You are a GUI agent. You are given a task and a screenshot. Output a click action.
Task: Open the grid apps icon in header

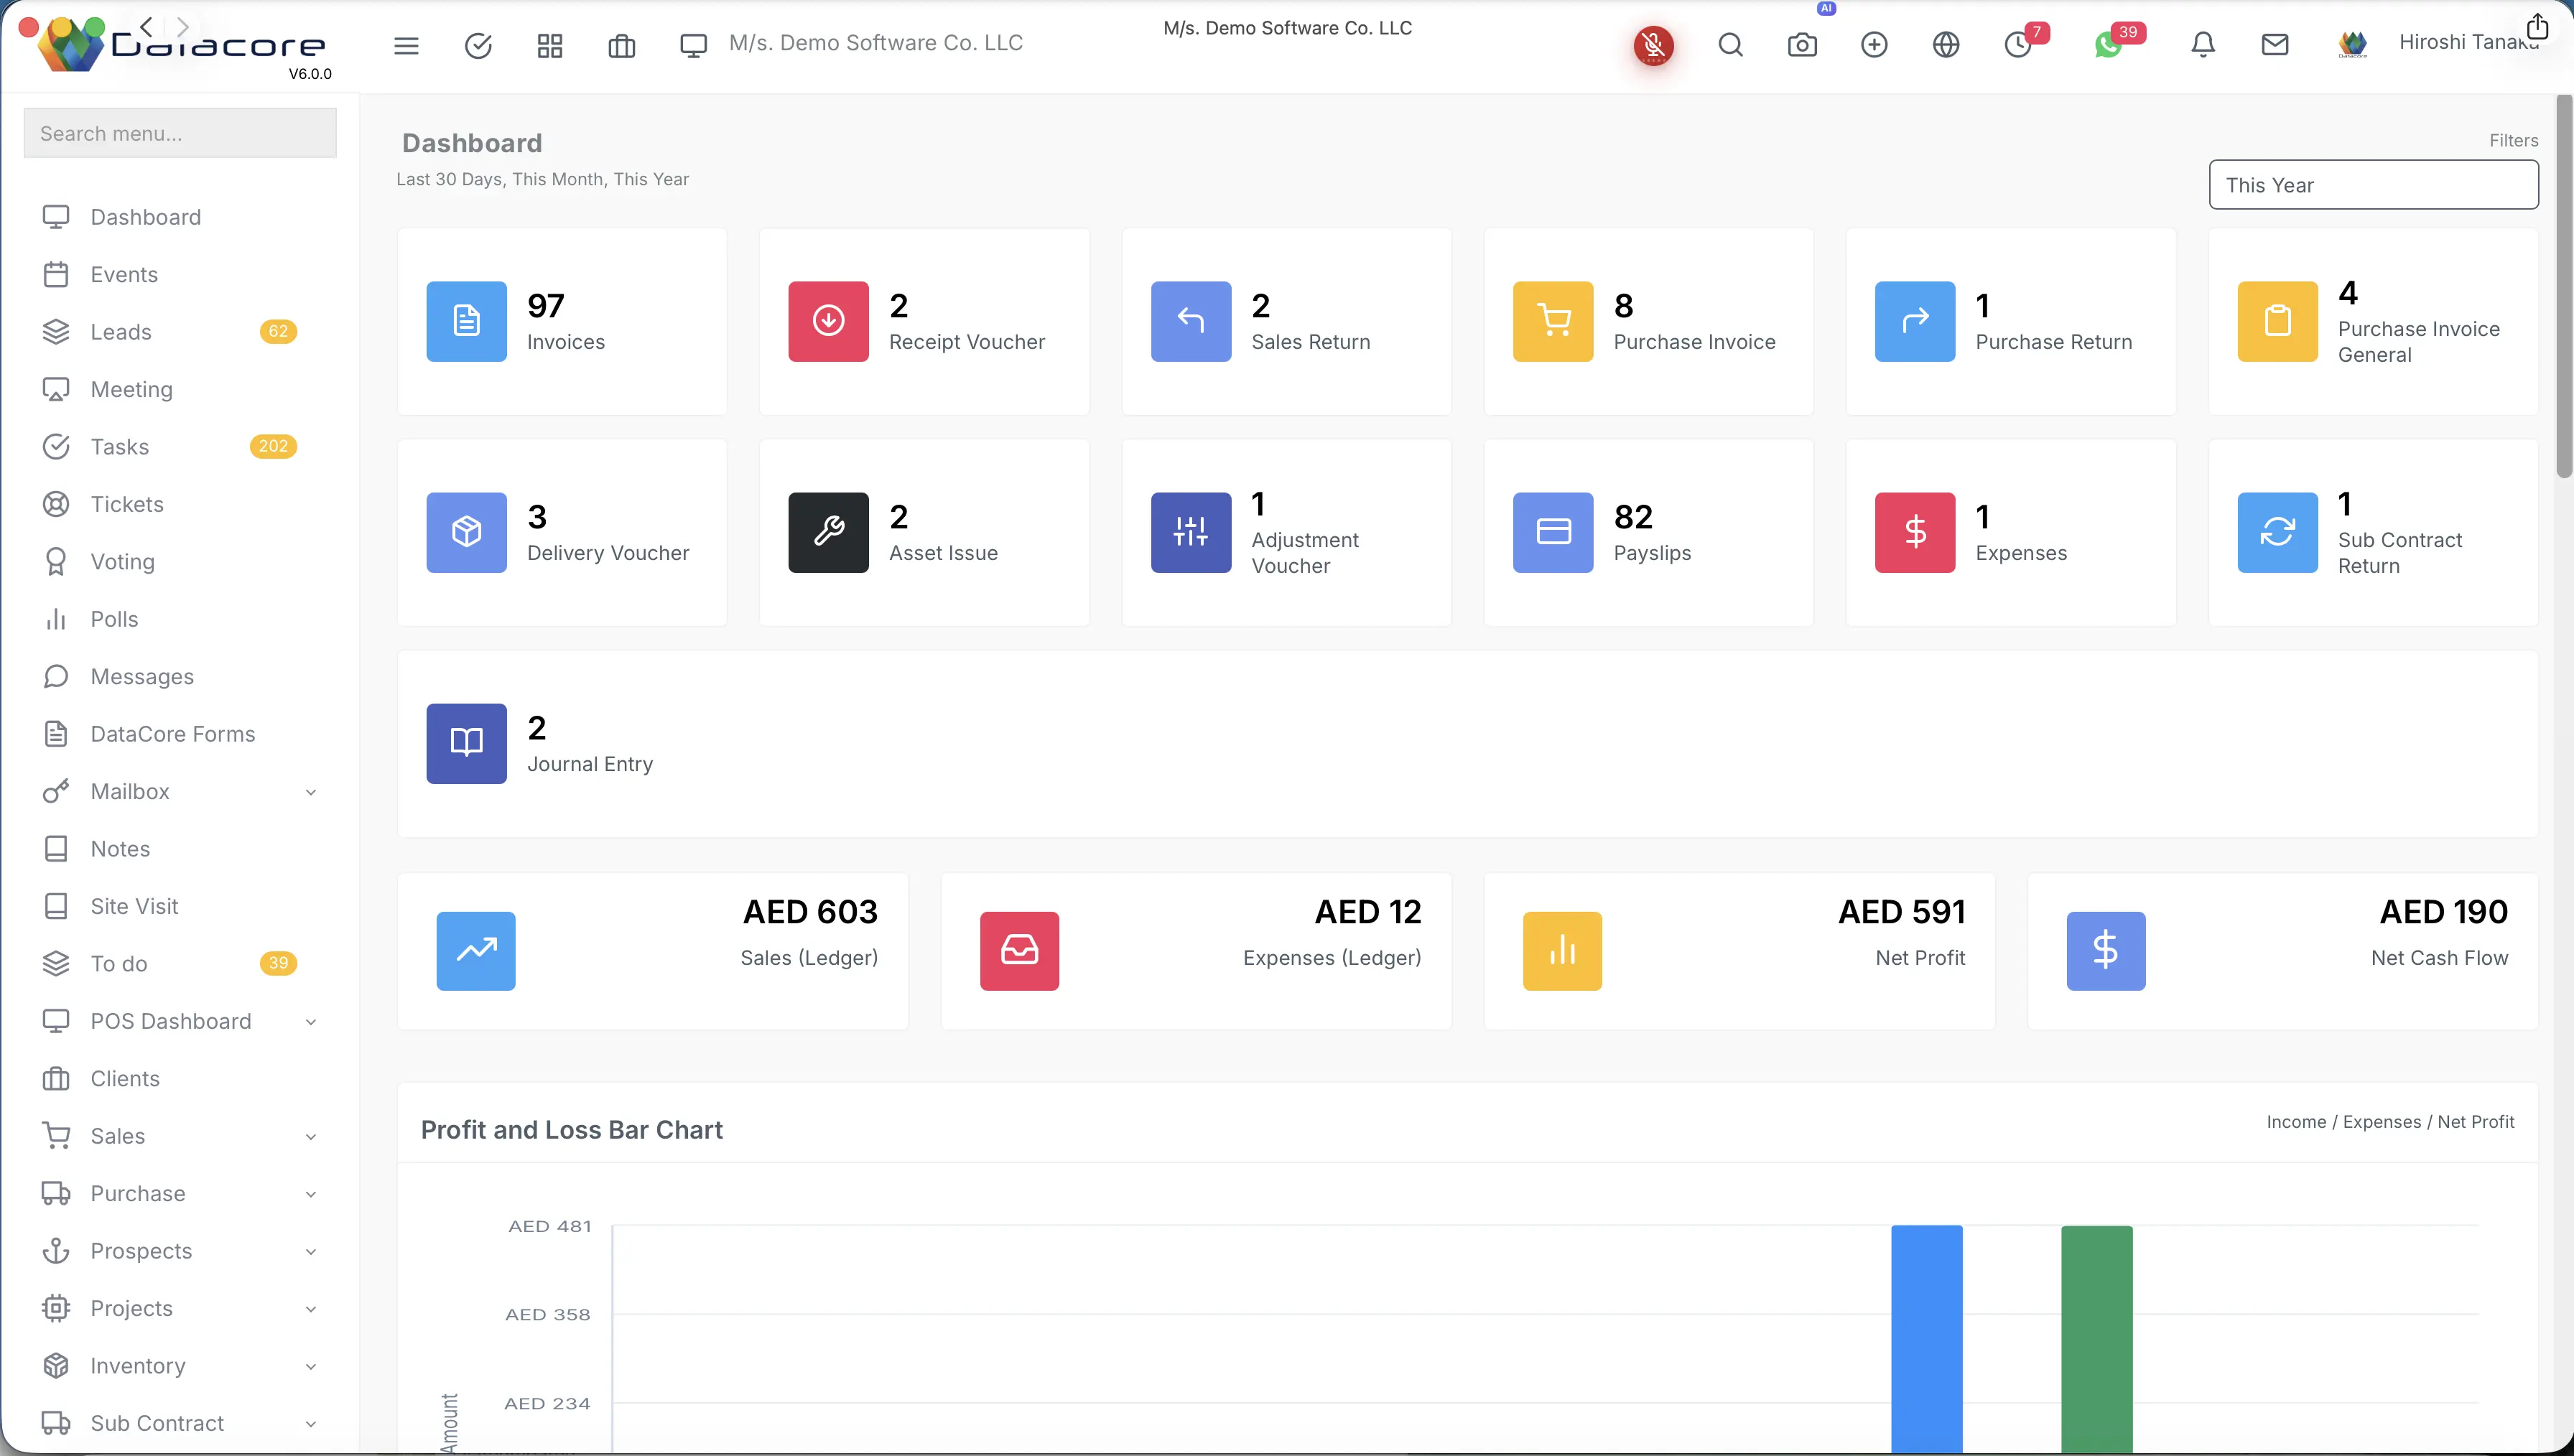550,45
